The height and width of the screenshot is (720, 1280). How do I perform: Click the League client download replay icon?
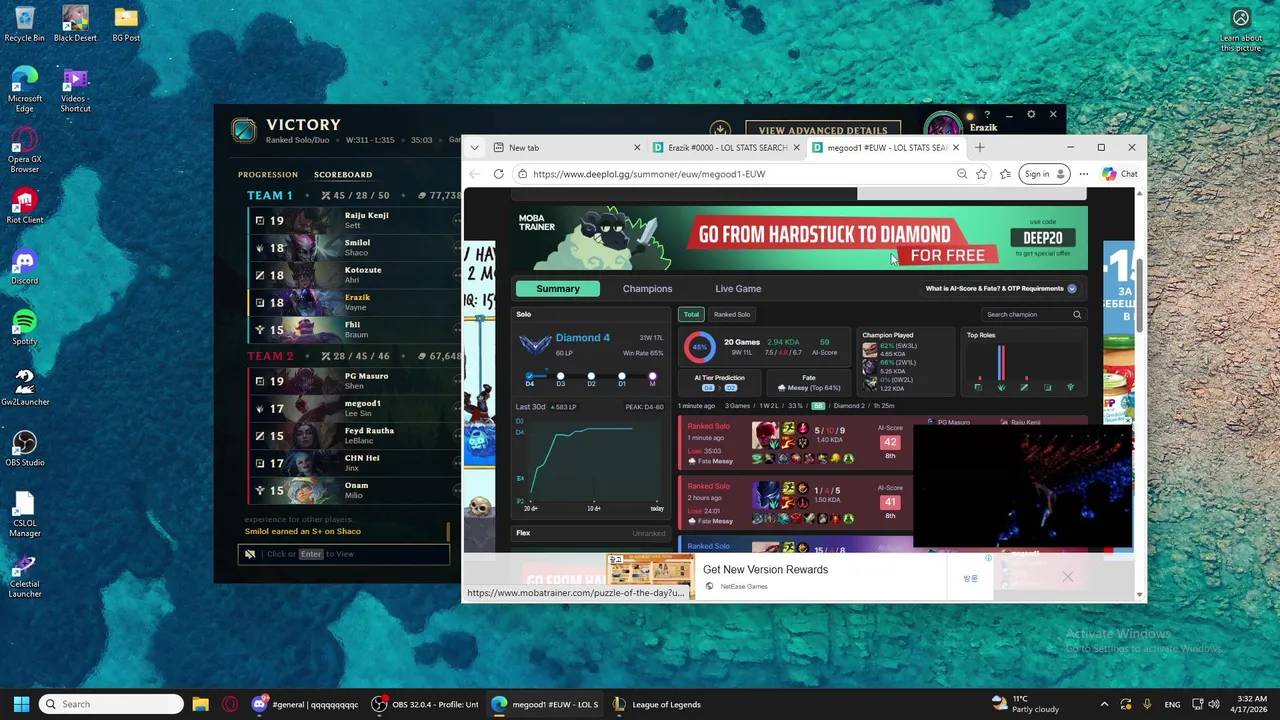(x=720, y=130)
